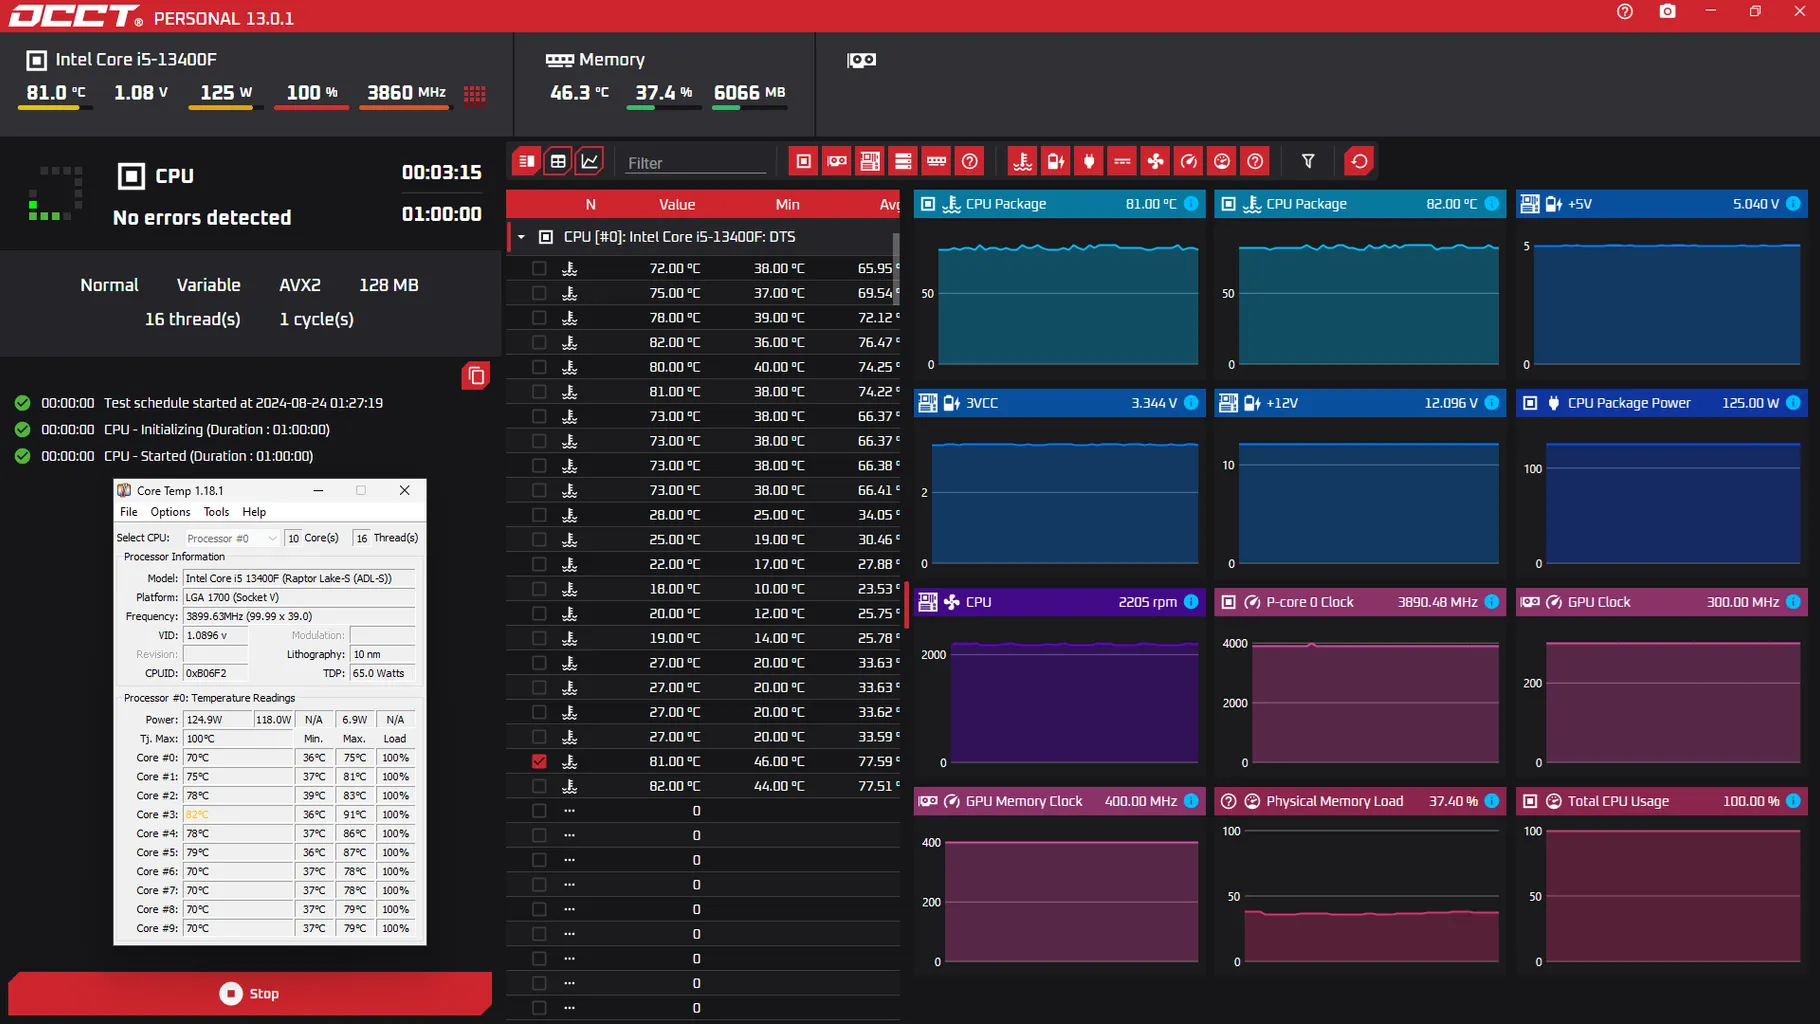
Task: Toggle the motherboard sensor filter icon
Action: click(x=869, y=161)
